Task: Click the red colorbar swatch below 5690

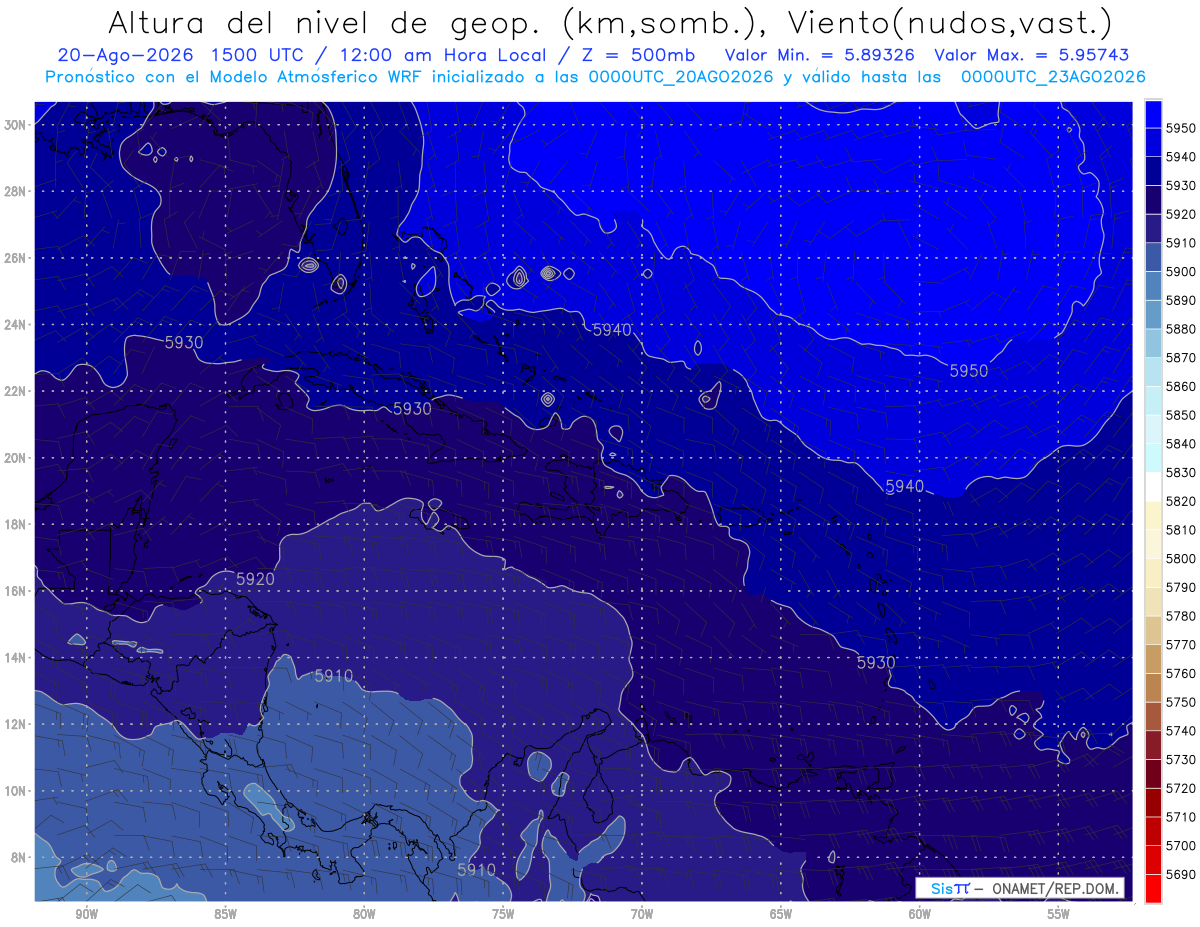Action: 1153,888
